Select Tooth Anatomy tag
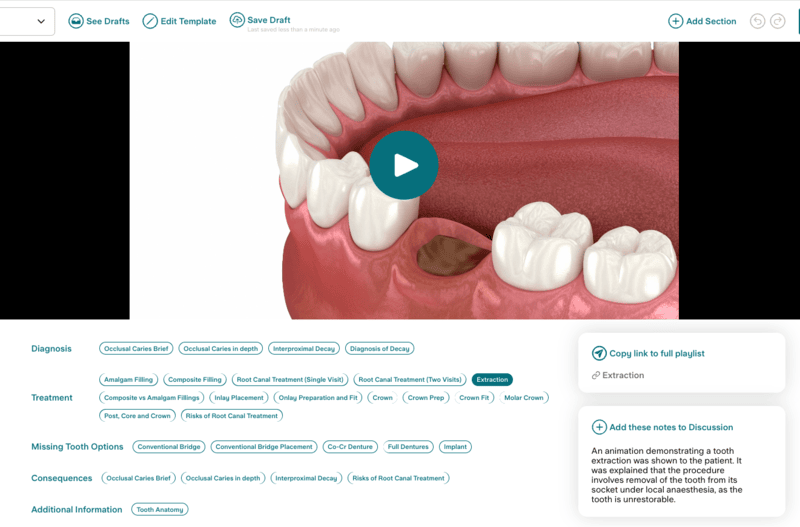Image resolution: width=800 pixels, height=527 pixels. tap(160, 509)
